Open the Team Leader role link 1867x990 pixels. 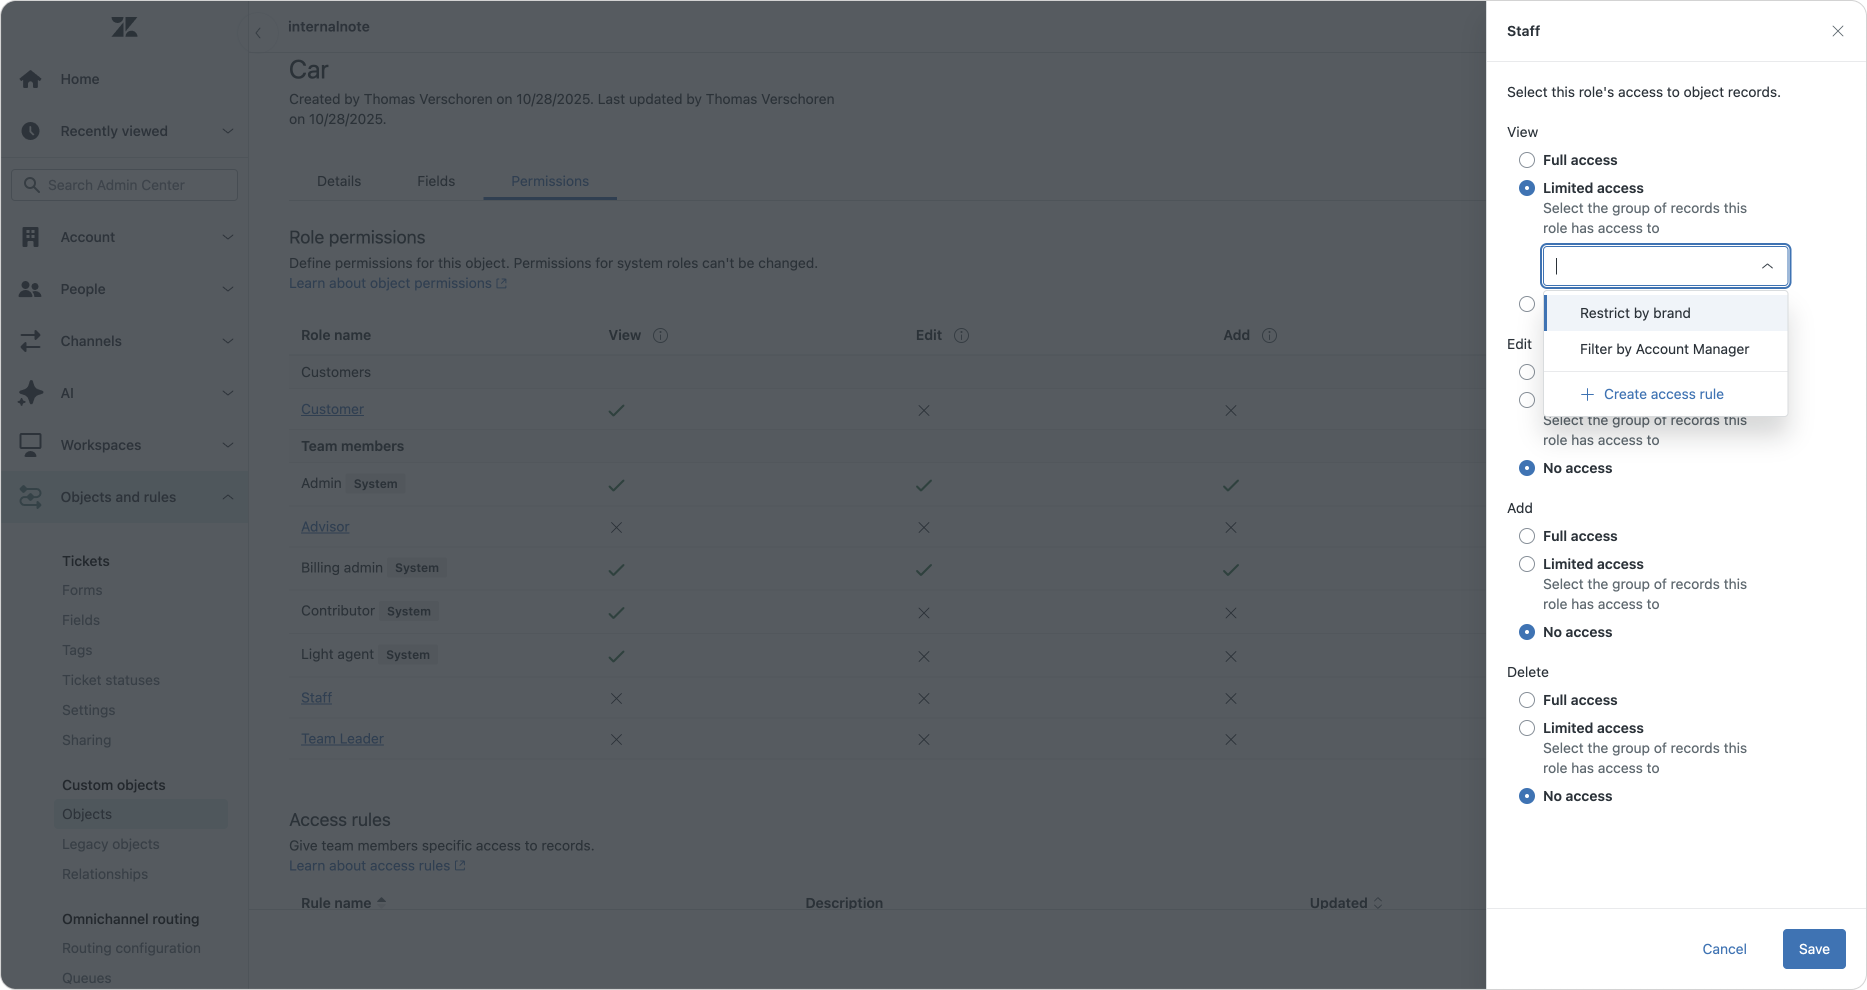click(342, 739)
